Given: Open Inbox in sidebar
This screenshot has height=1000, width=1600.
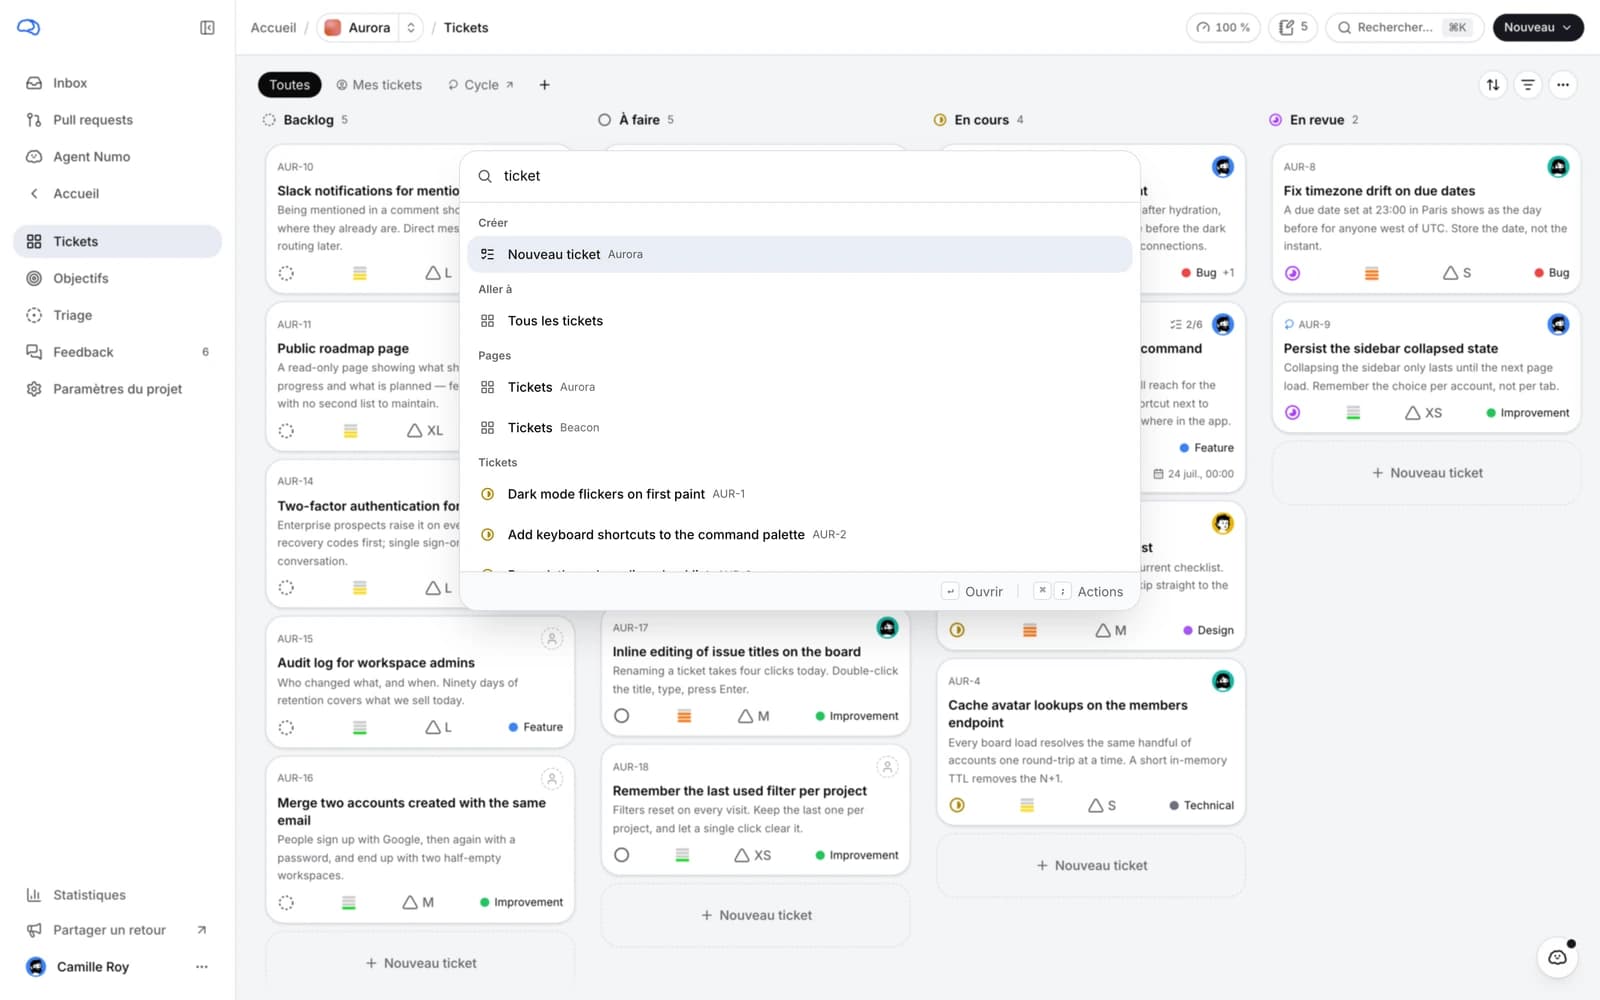Looking at the screenshot, I should pyautogui.click(x=117, y=83).
